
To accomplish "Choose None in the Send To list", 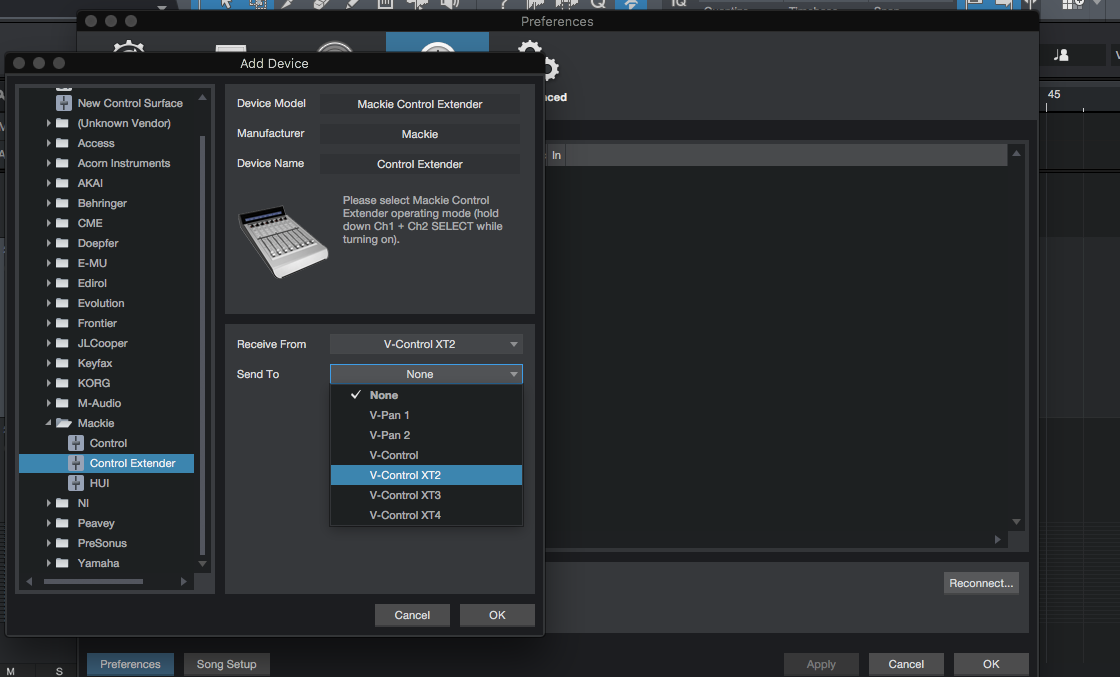I will pyautogui.click(x=426, y=395).
